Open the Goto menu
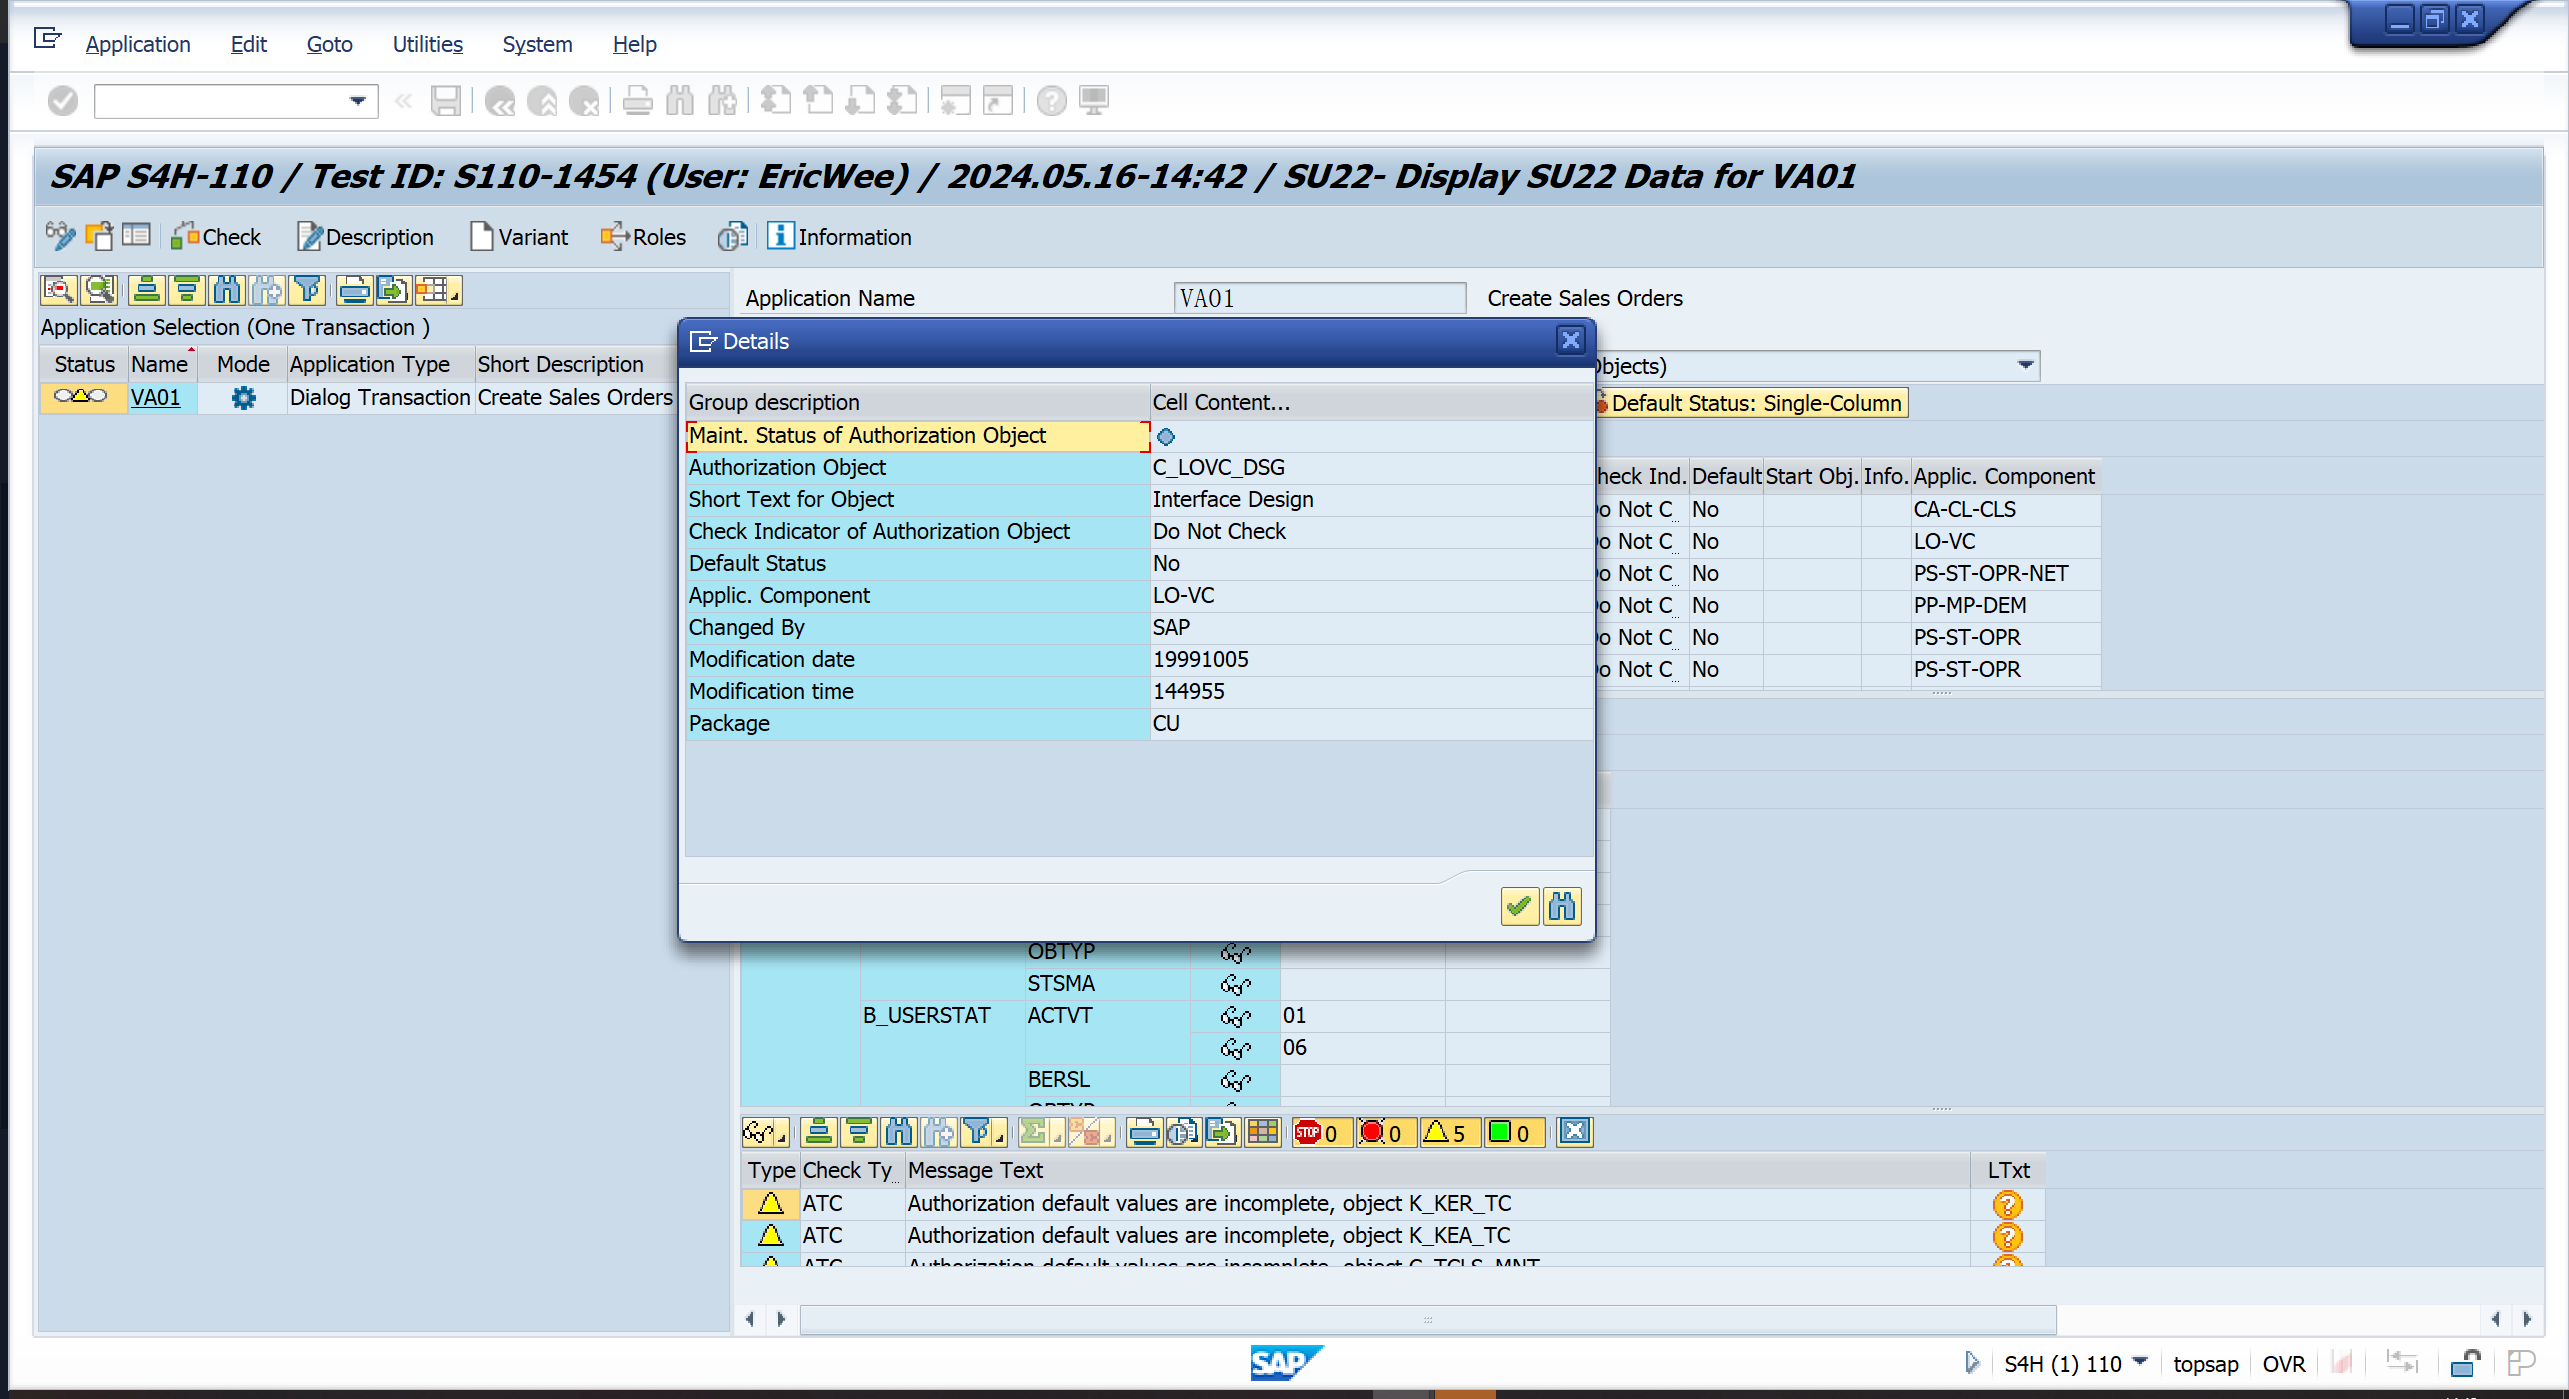 click(x=329, y=44)
